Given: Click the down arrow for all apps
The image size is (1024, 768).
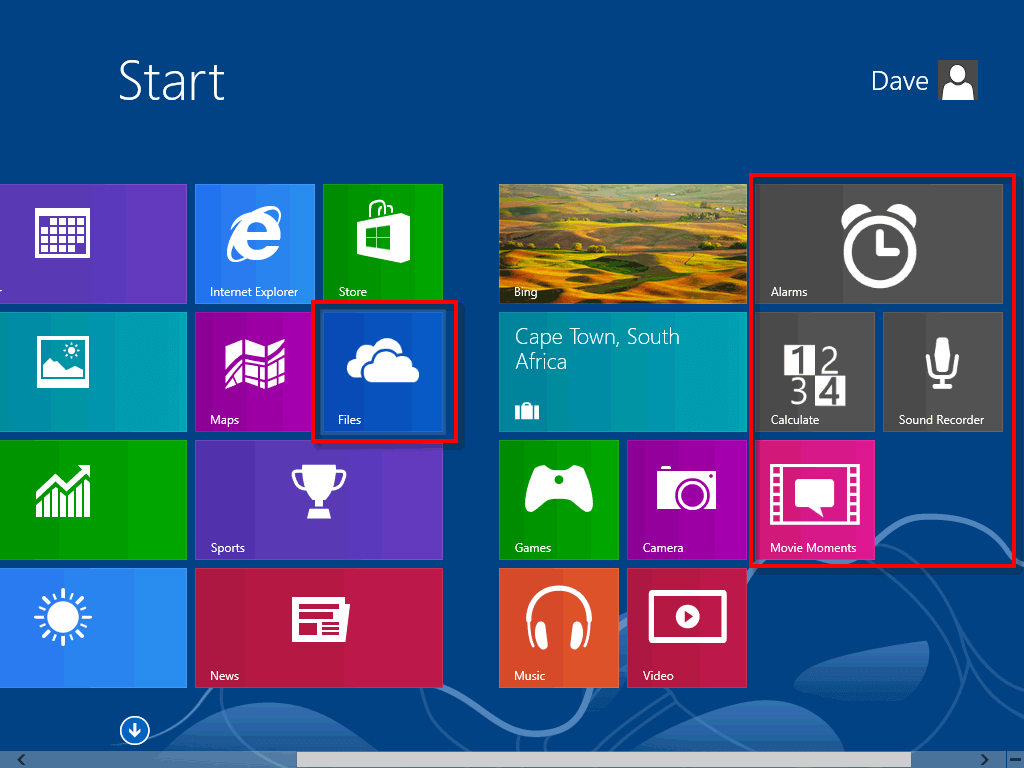Looking at the screenshot, I should pyautogui.click(x=135, y=730).
